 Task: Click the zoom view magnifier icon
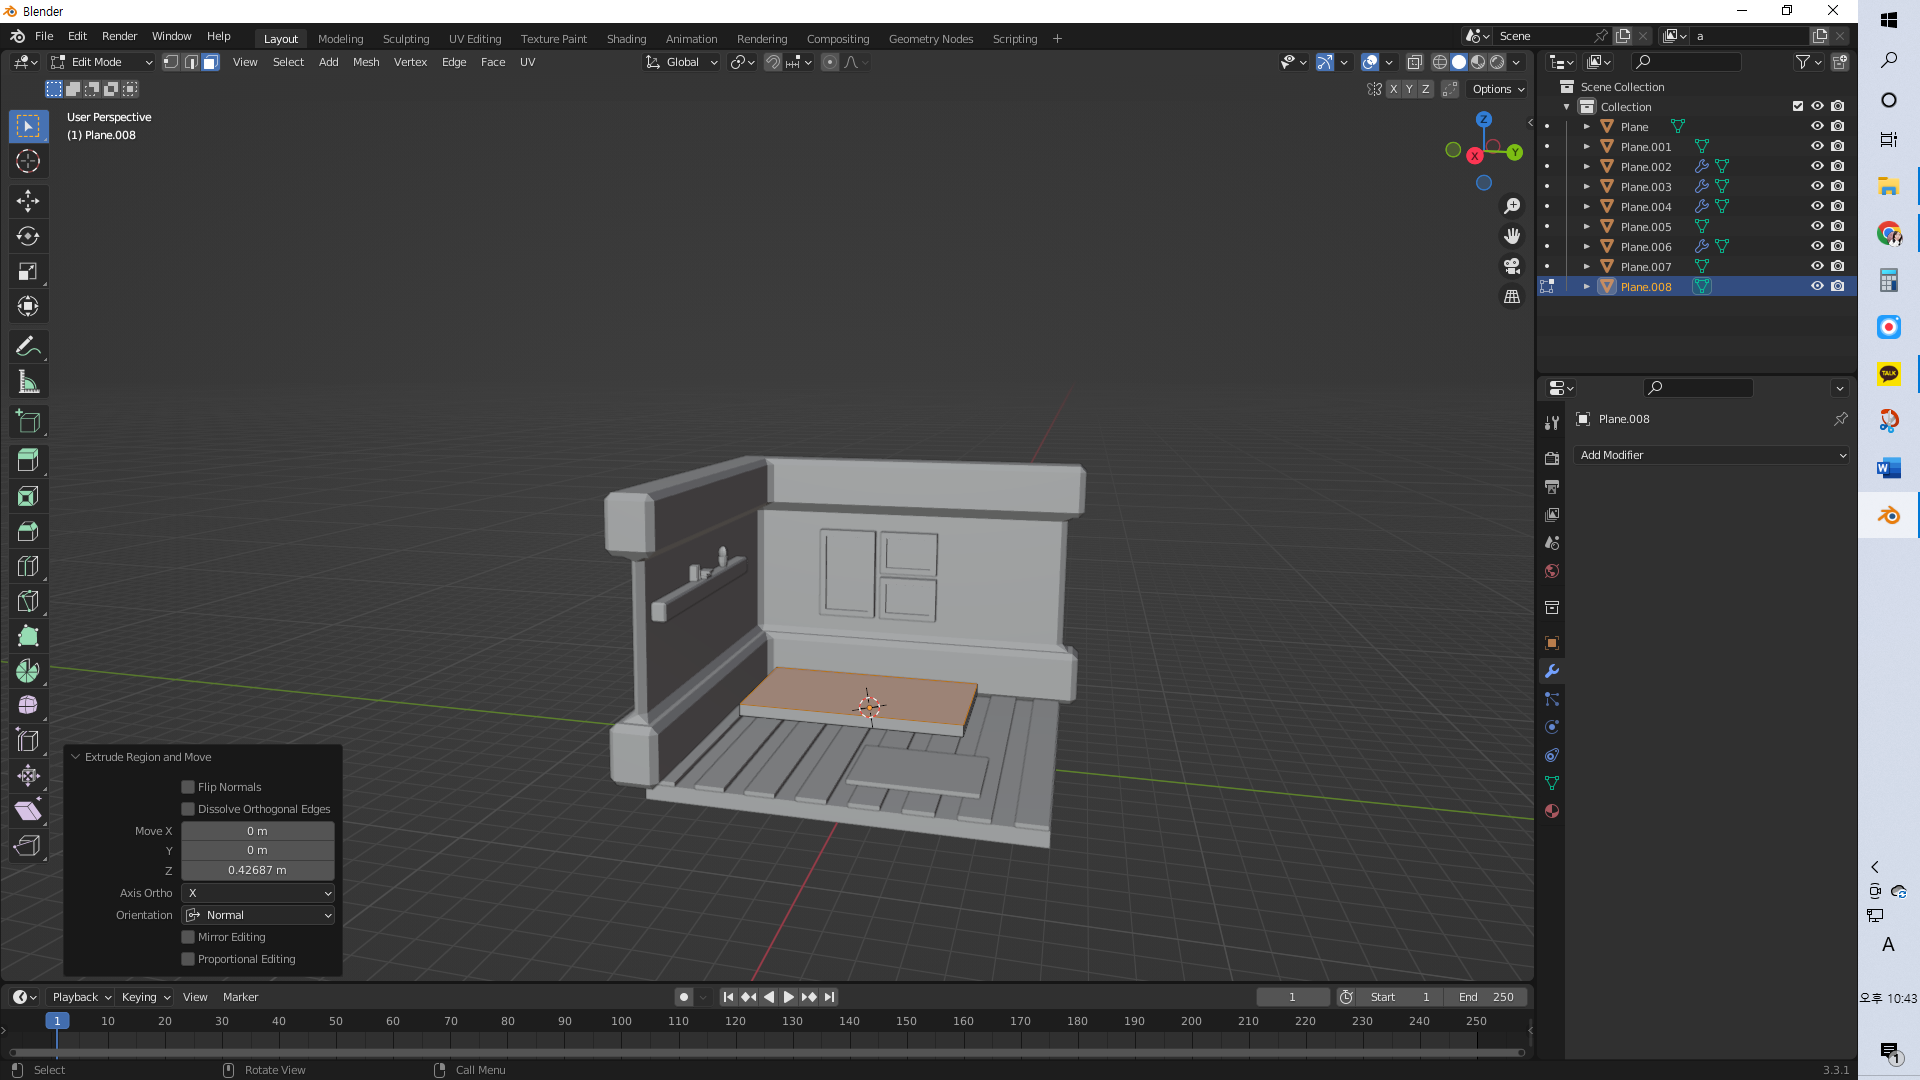point(1512,206)
